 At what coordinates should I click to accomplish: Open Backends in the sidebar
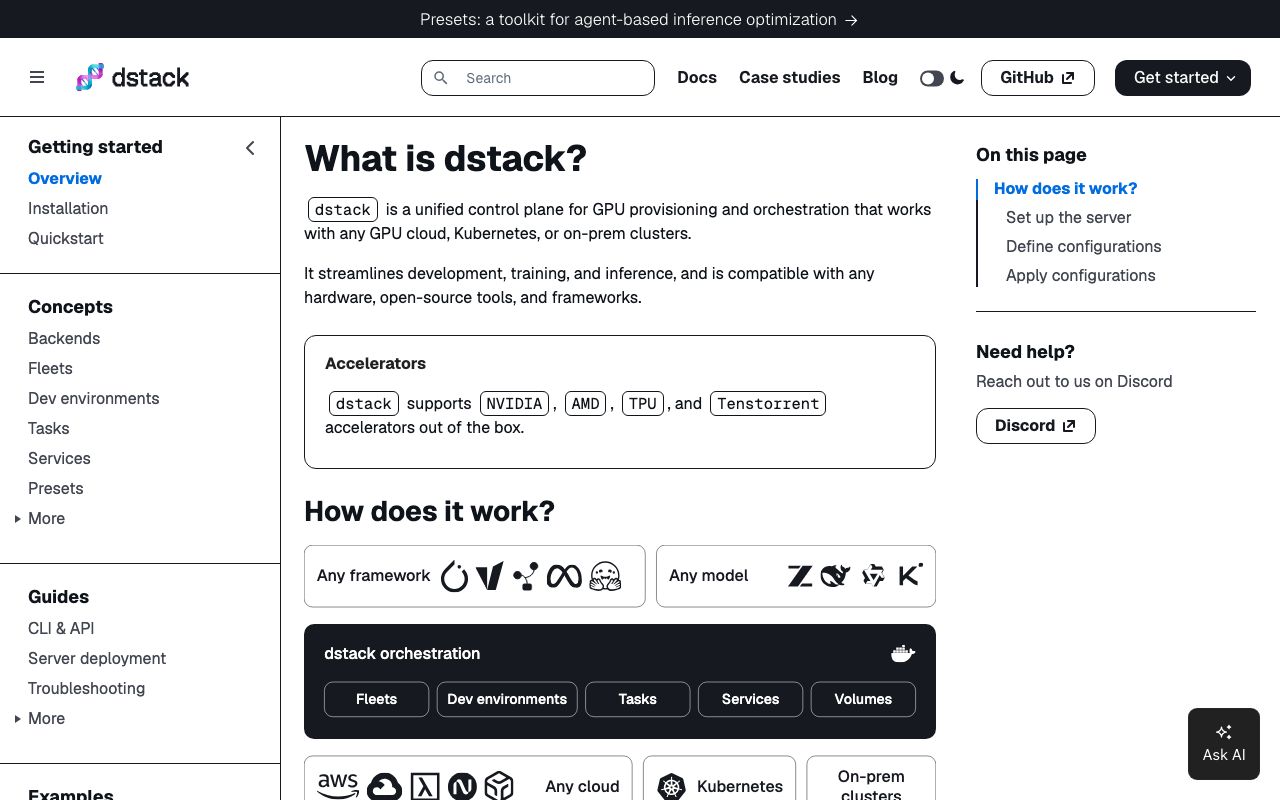click(x=64, y=338)
